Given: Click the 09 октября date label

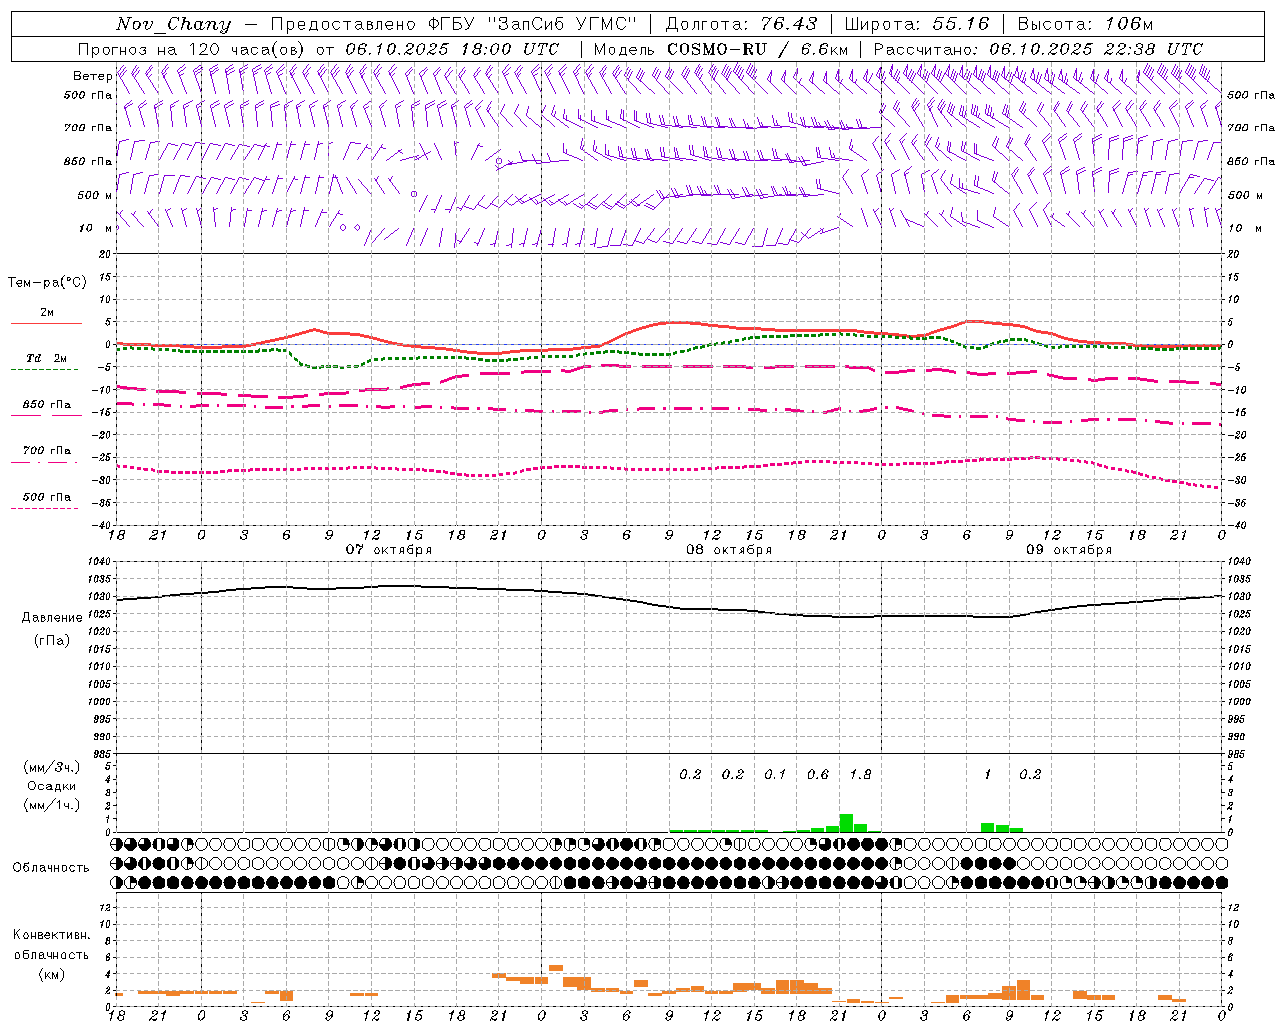Looking at the screenshot, I should coord(1069,550).
